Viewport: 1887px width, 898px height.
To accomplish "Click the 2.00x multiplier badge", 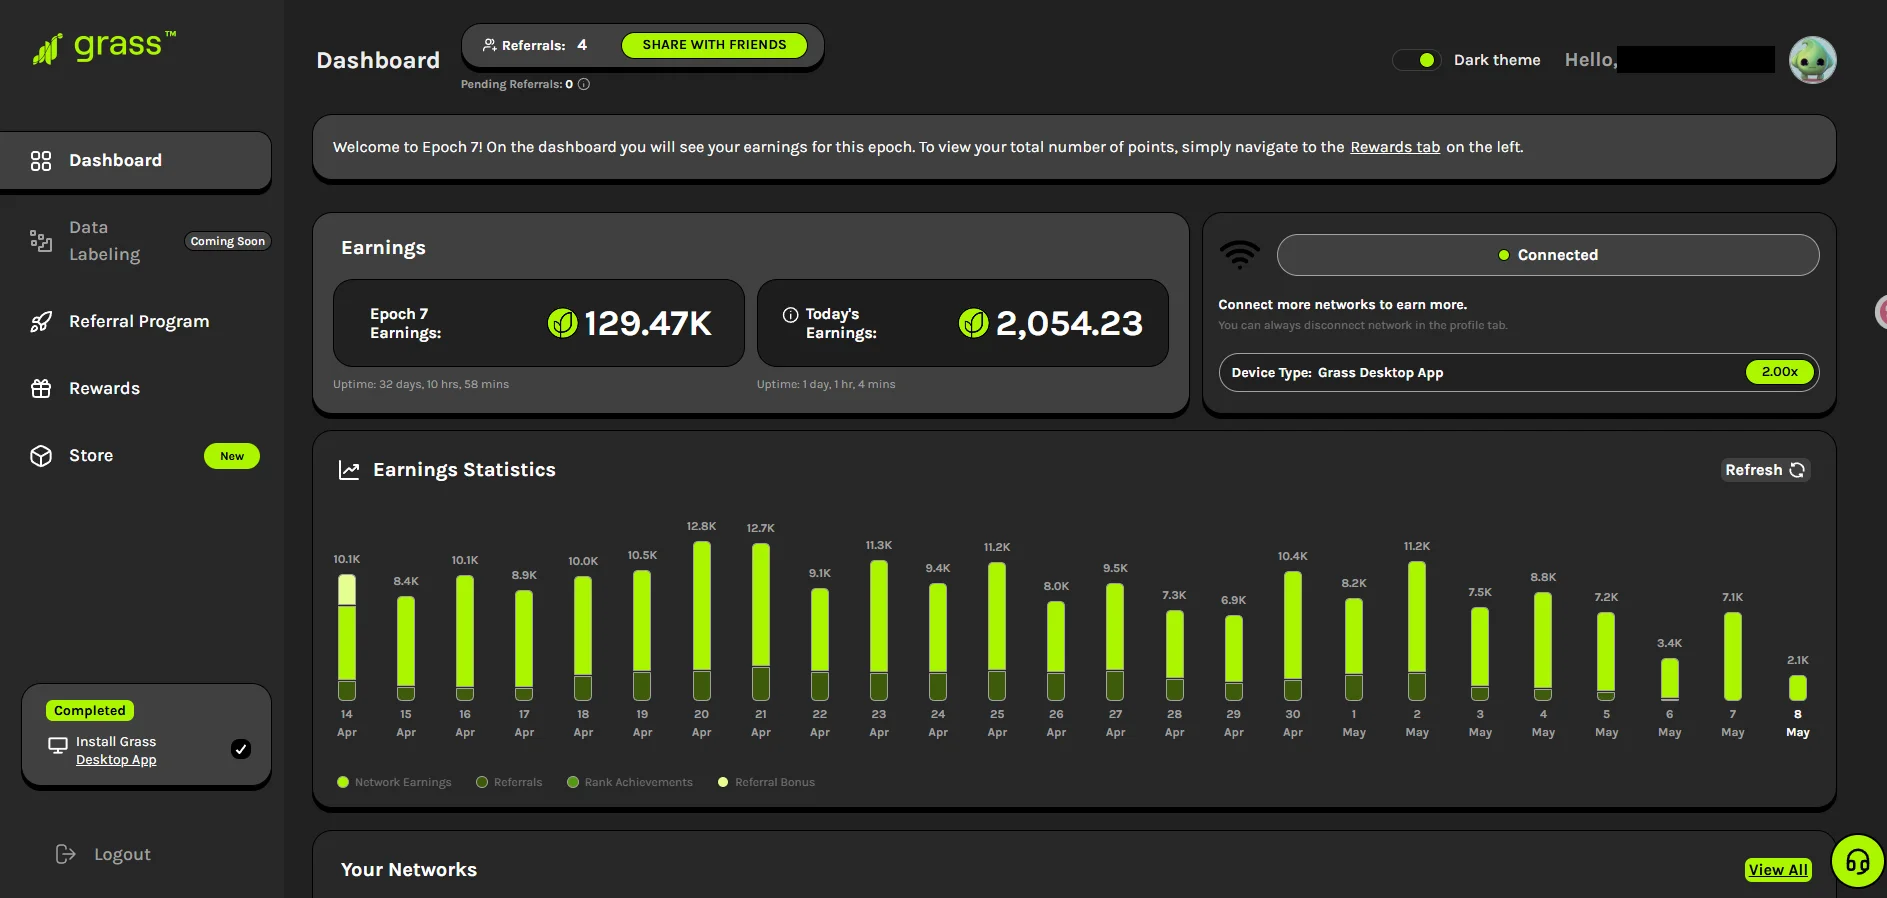I will coord(1780,372).
